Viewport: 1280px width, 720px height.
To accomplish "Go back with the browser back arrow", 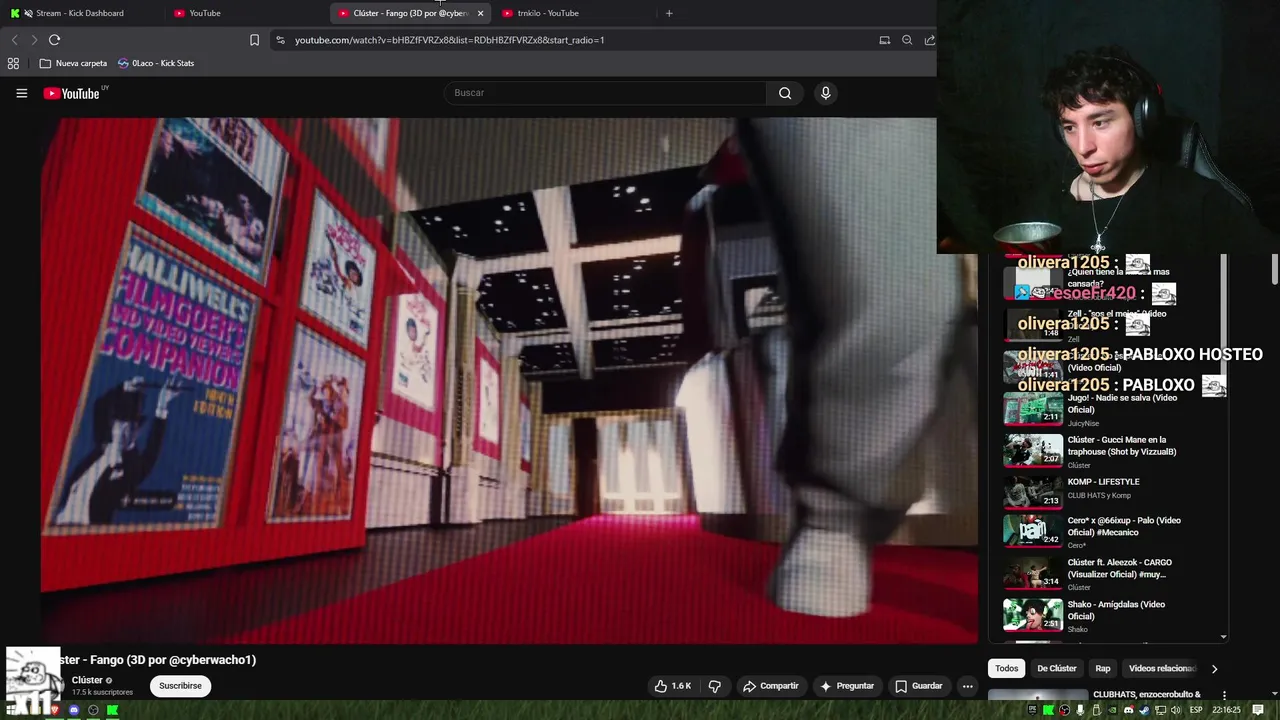I will click(14, 40).
